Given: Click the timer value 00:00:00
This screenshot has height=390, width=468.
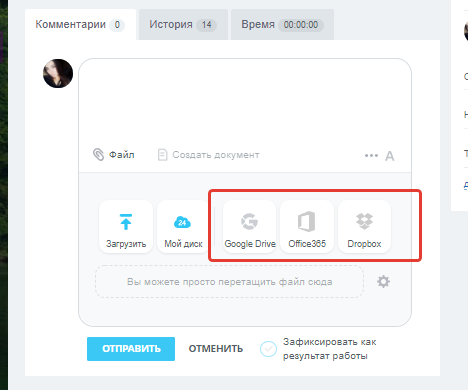Looking at the screenshot, I should click(301, 25).
